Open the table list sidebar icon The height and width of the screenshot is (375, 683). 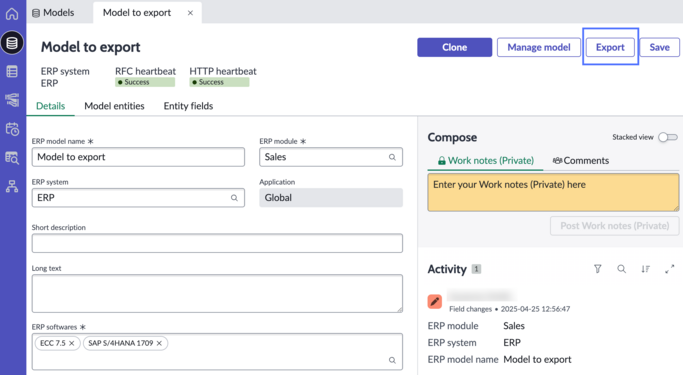[x=12, y=71]
